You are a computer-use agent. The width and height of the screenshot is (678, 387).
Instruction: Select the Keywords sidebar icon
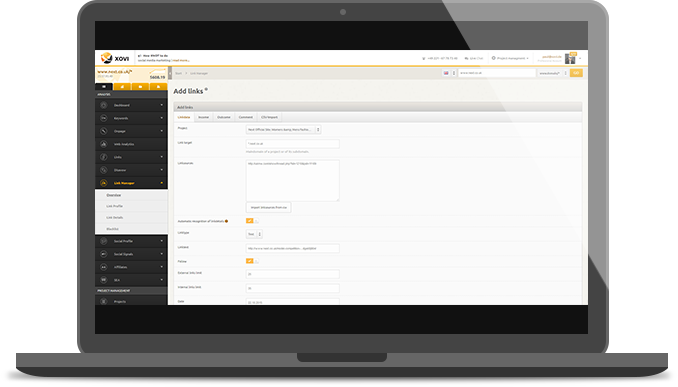(104, 118)
